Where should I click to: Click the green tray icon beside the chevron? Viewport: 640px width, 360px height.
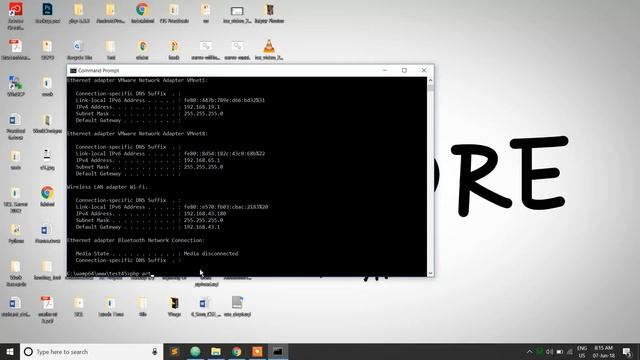point(540,352)
